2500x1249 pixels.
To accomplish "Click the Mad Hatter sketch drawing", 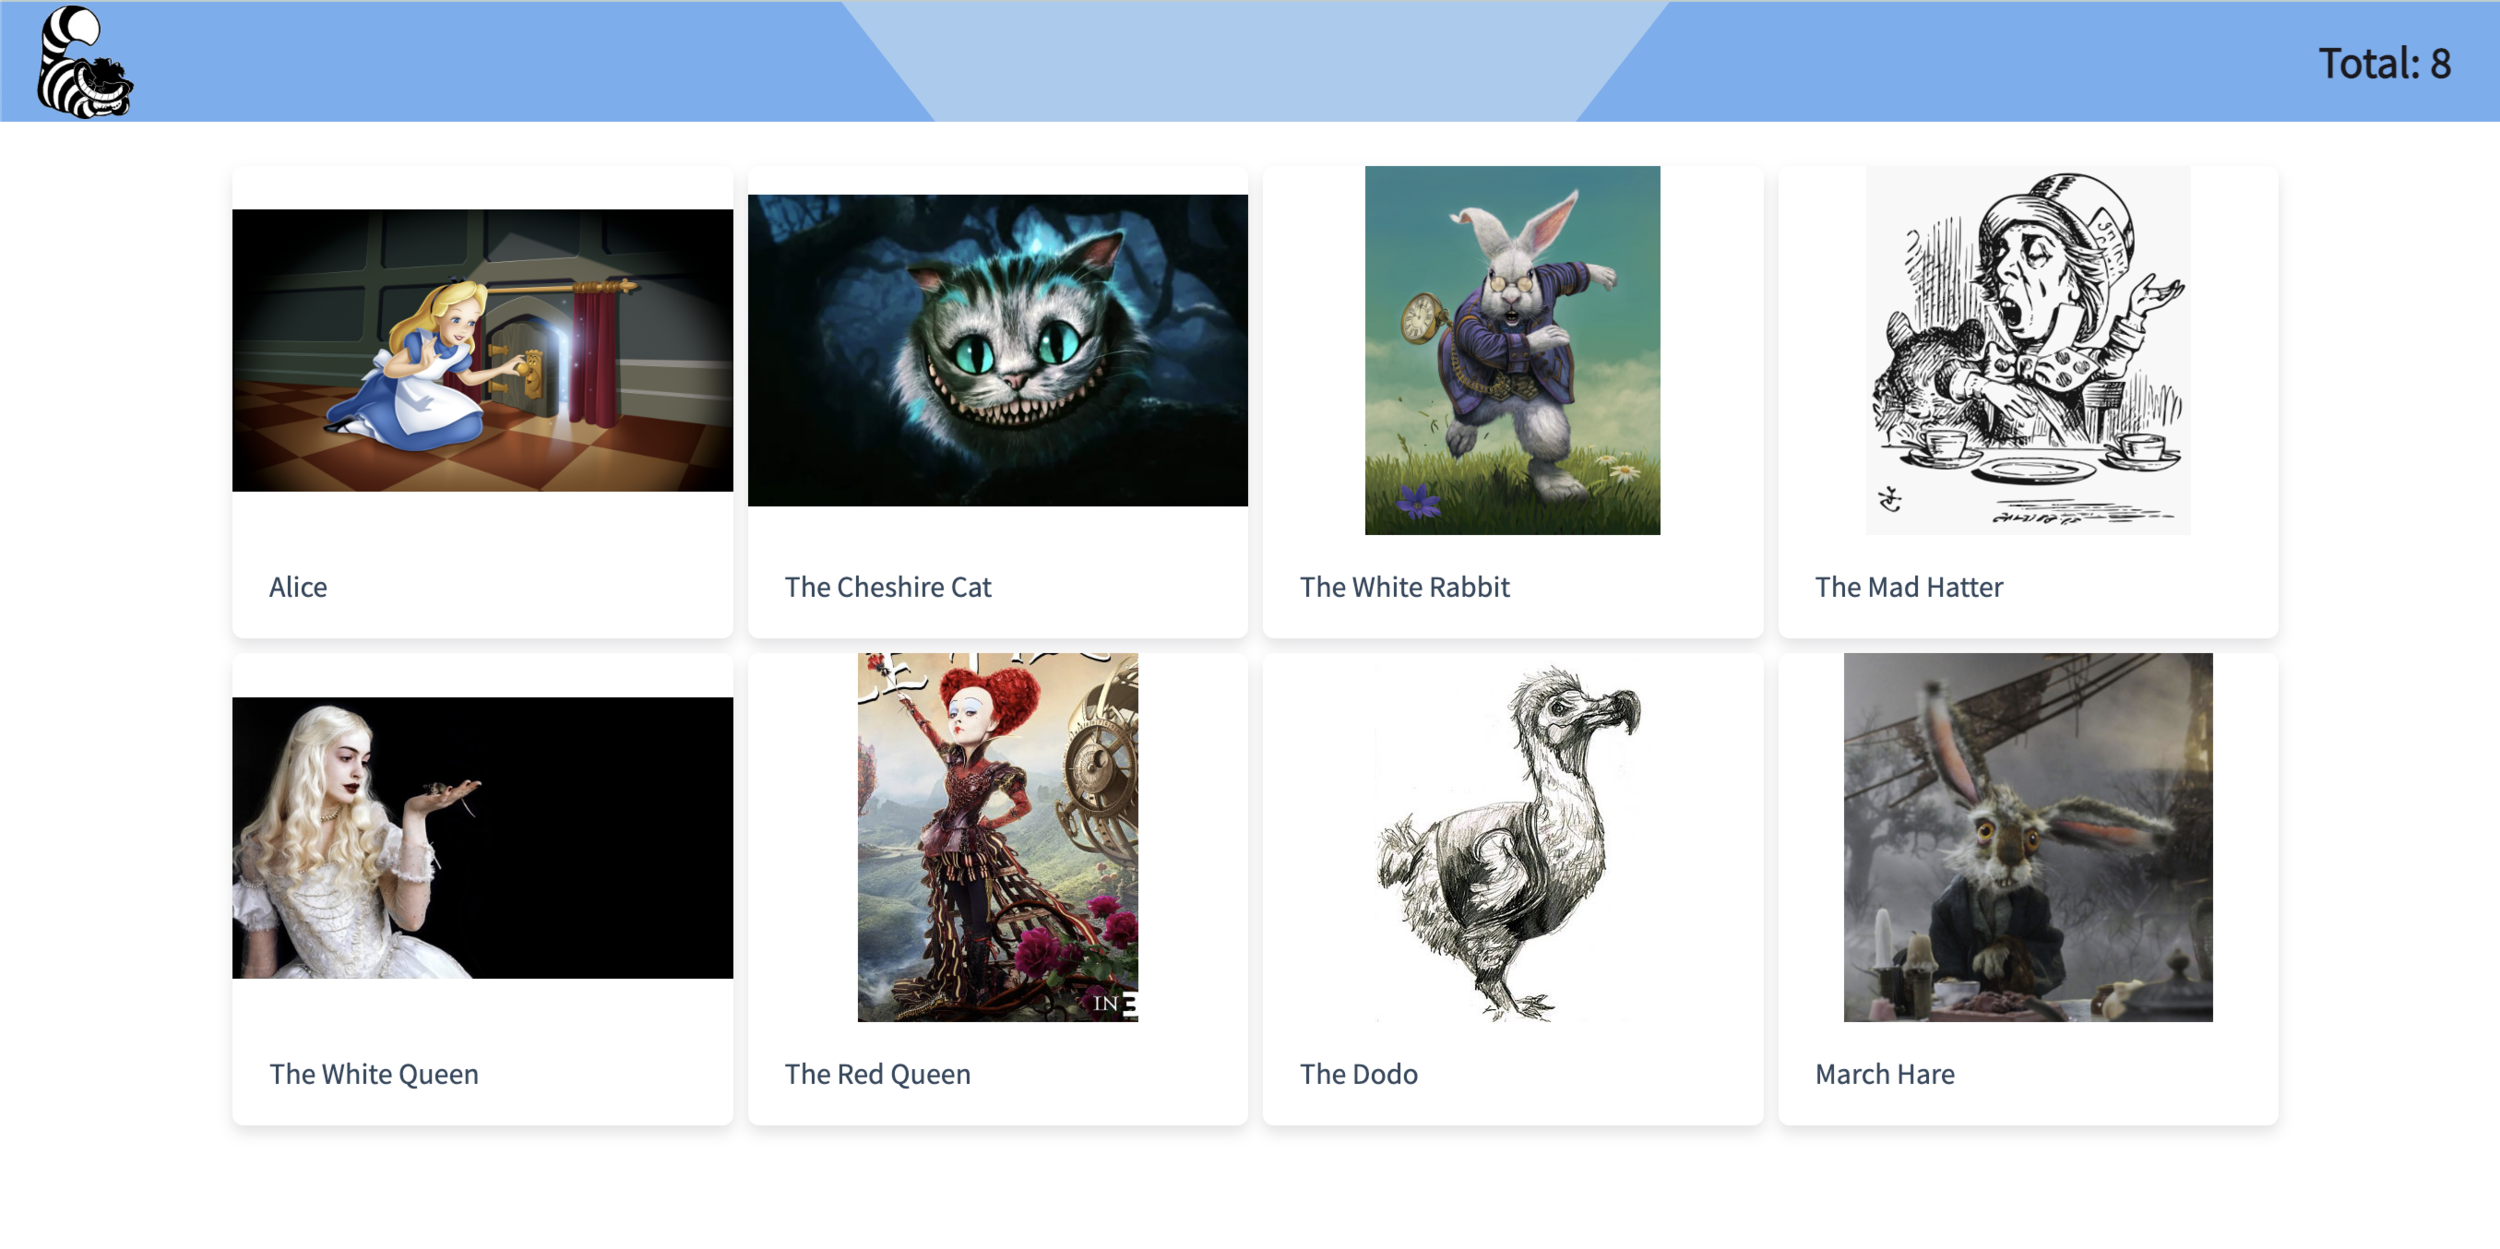I will click(x=2027, y=350).
